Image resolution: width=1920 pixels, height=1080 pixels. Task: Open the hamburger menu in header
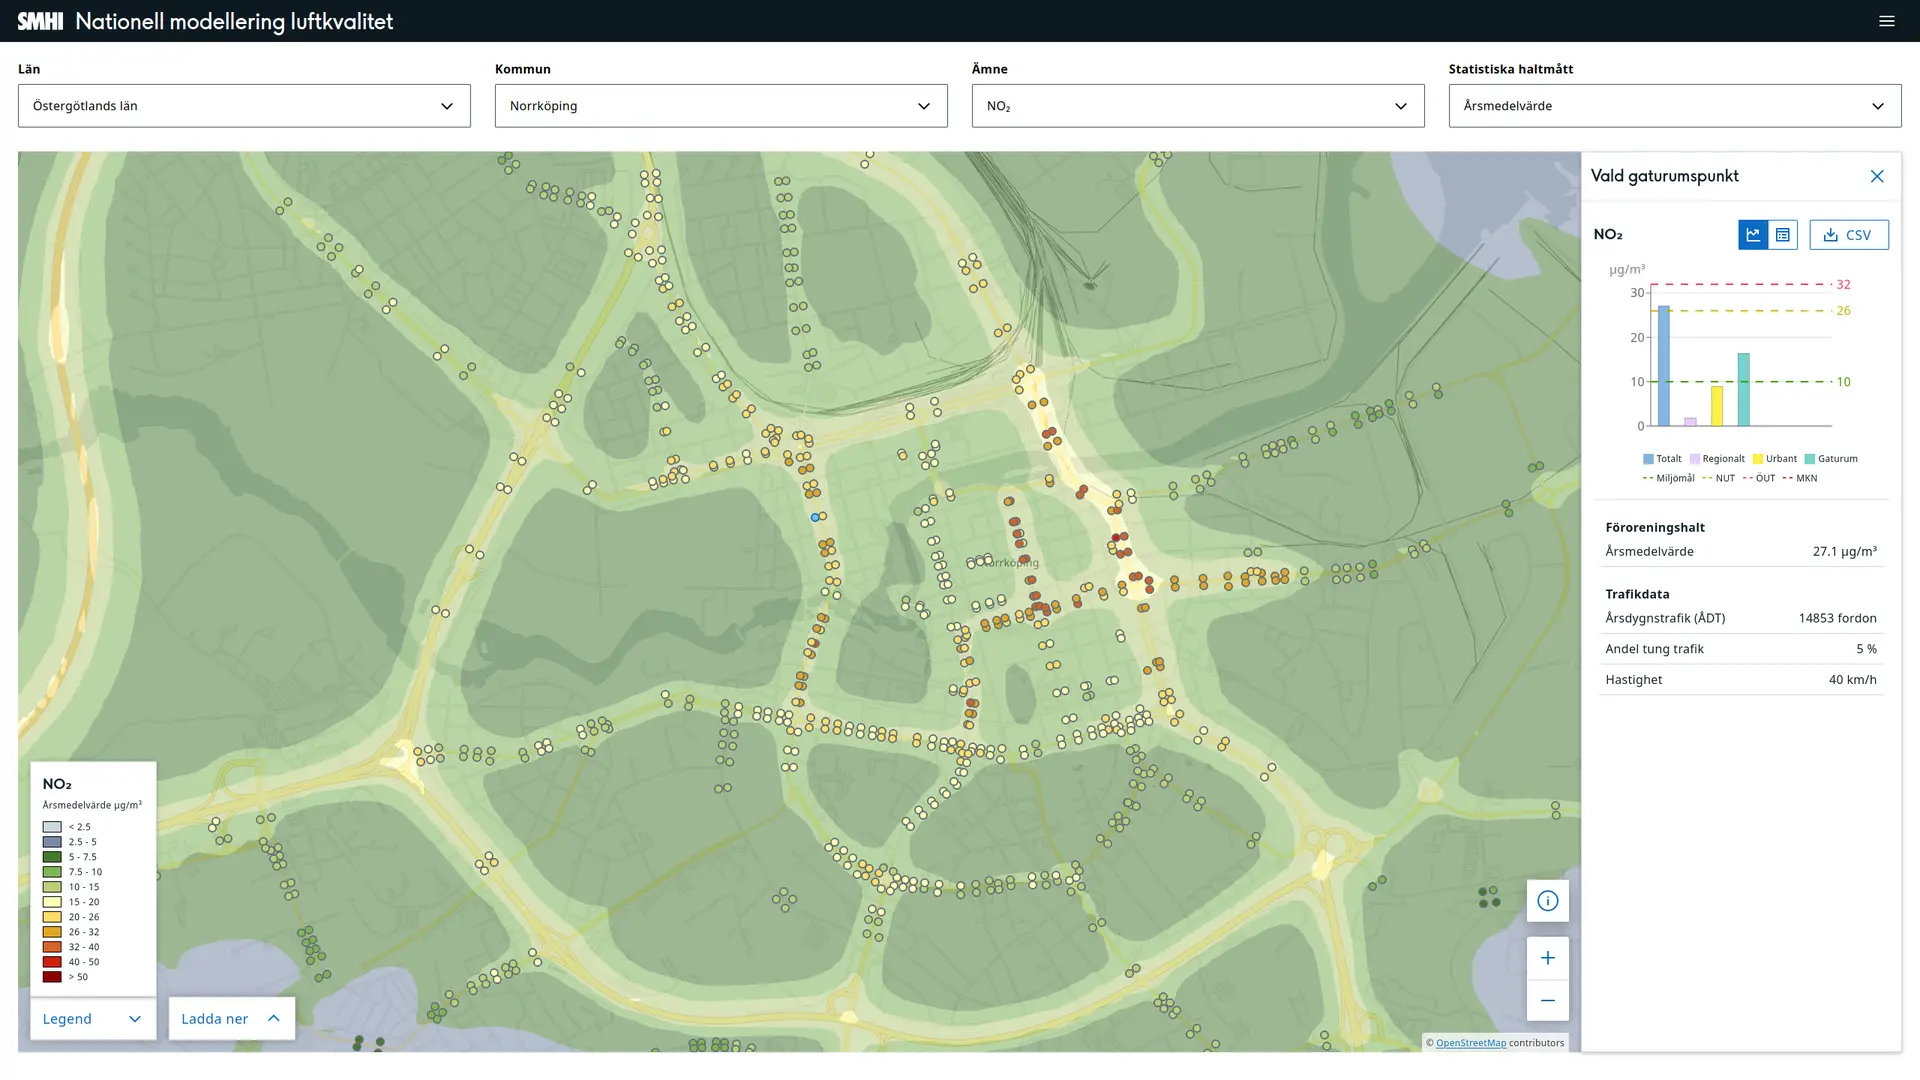coord(1886,21)
